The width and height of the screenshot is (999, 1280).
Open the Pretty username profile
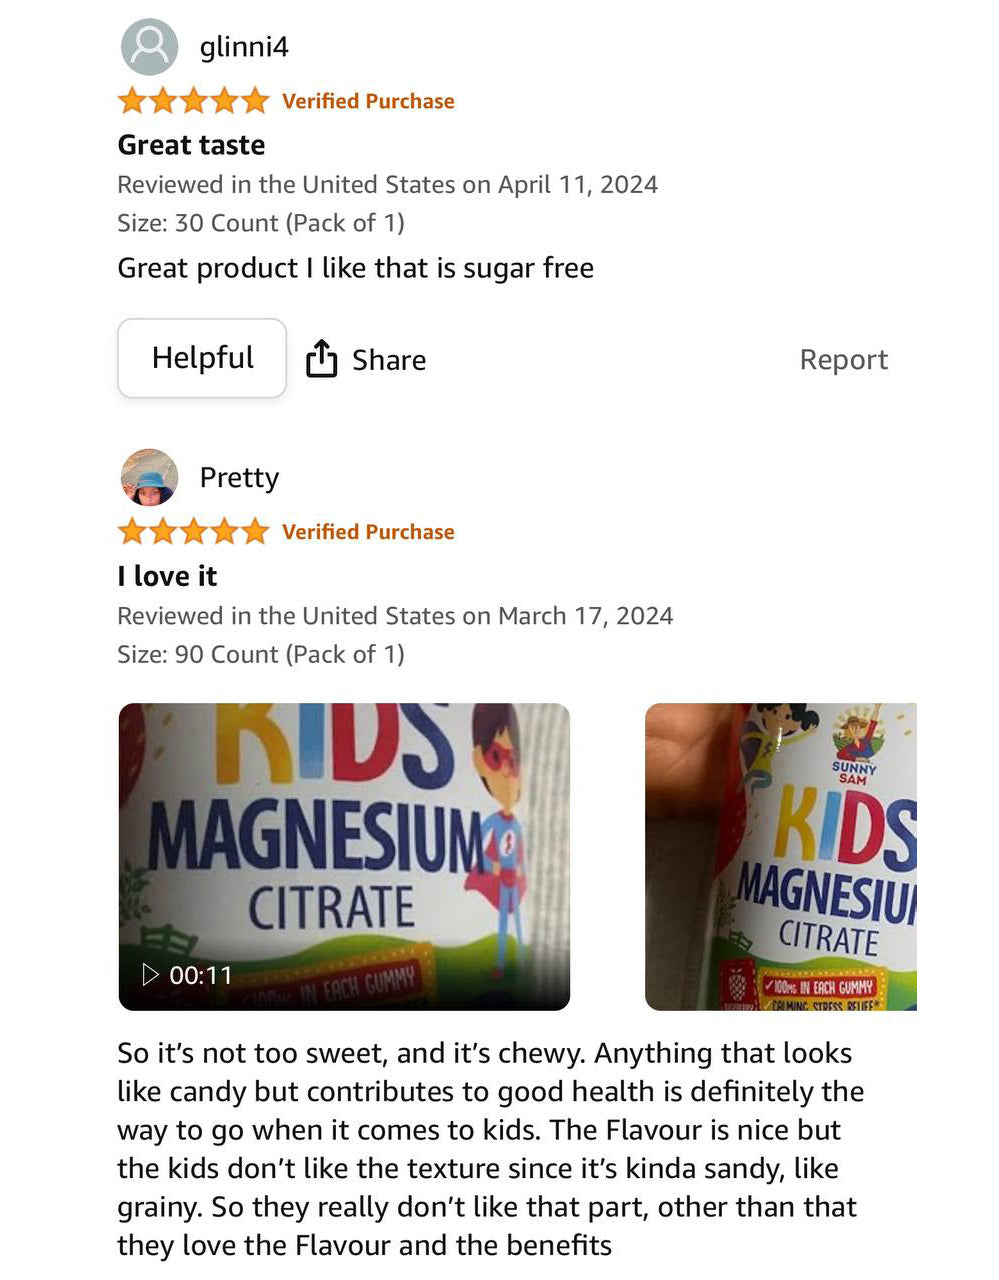click(x=239, y=478)
